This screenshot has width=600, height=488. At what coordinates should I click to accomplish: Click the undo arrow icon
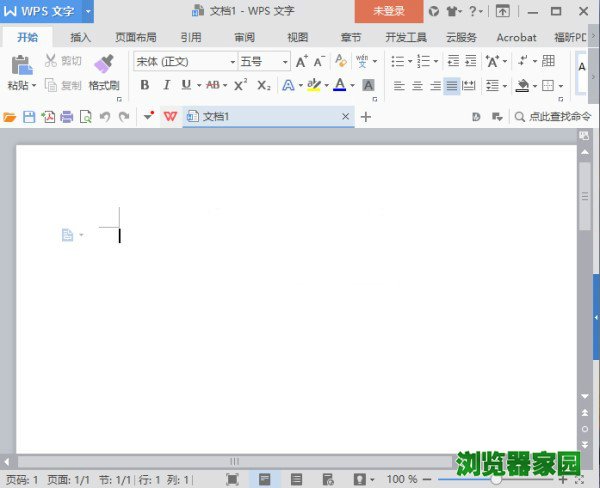click(x=104, y=117)
